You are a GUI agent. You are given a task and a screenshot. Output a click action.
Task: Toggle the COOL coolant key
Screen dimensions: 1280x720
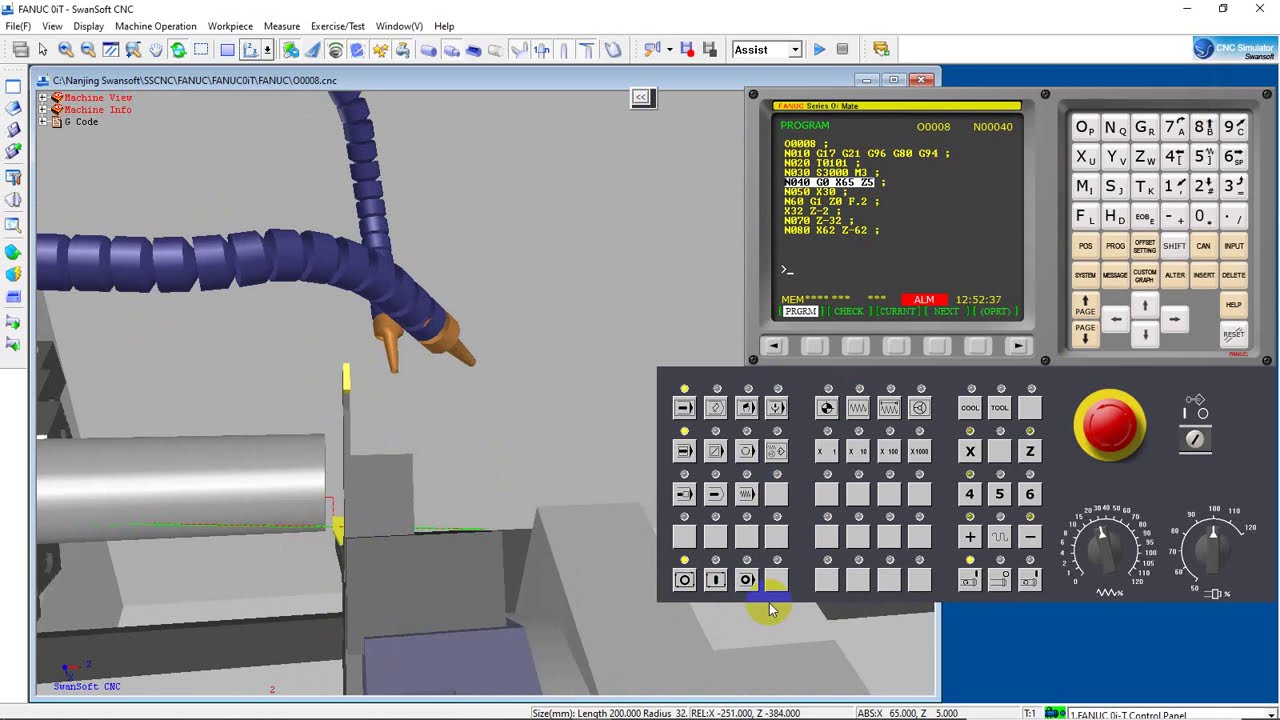click(x=970, y=408)
